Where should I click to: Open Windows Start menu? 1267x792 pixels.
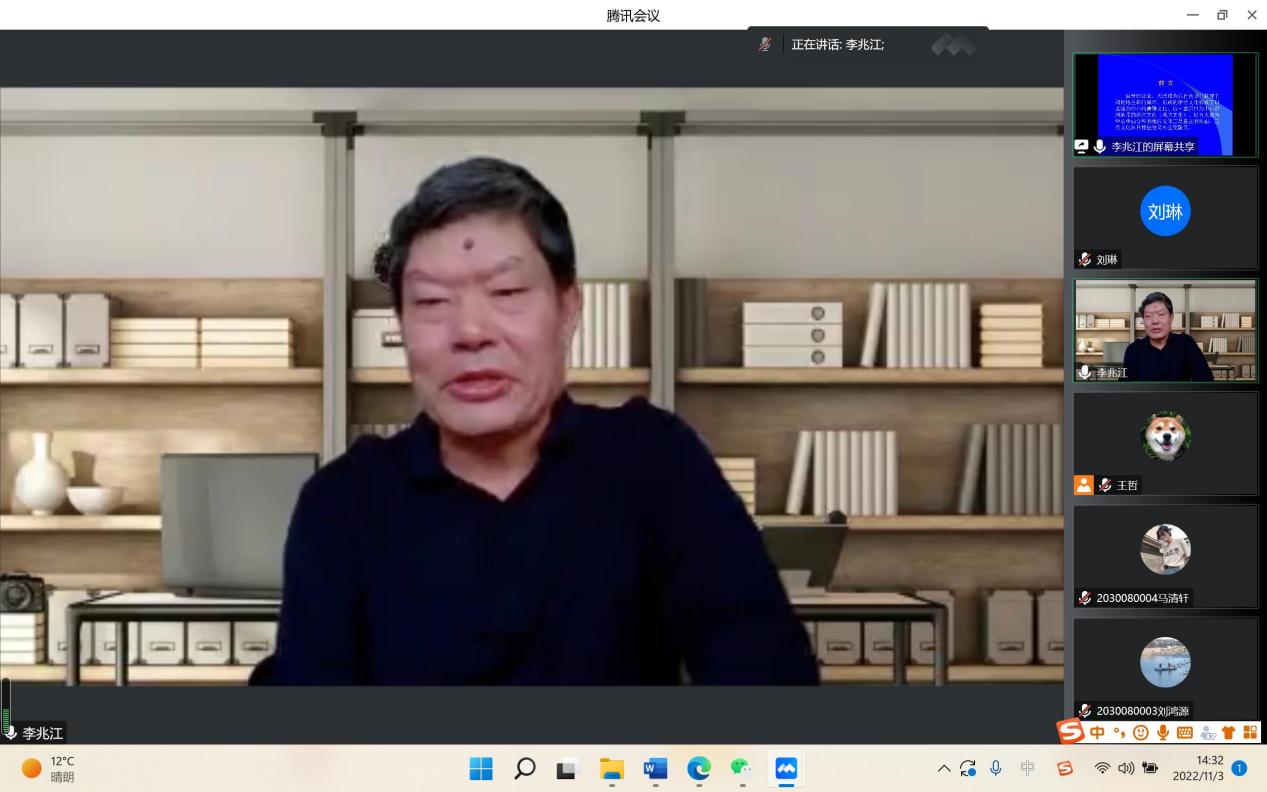pos(481,768)
